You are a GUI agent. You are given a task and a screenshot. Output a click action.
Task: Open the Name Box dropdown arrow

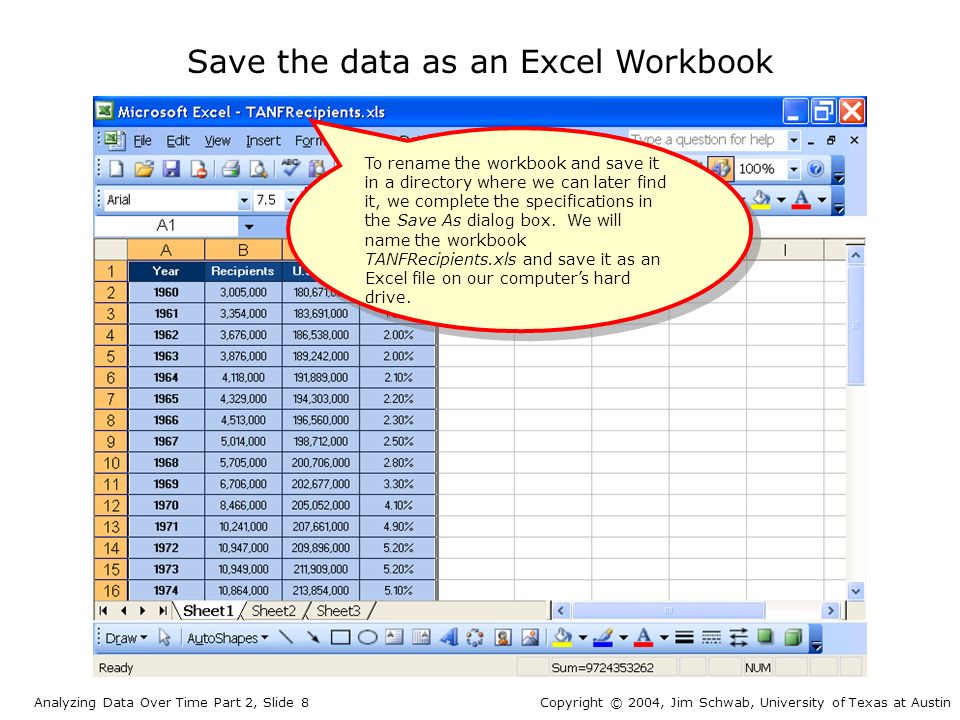[x=249, y=227]
